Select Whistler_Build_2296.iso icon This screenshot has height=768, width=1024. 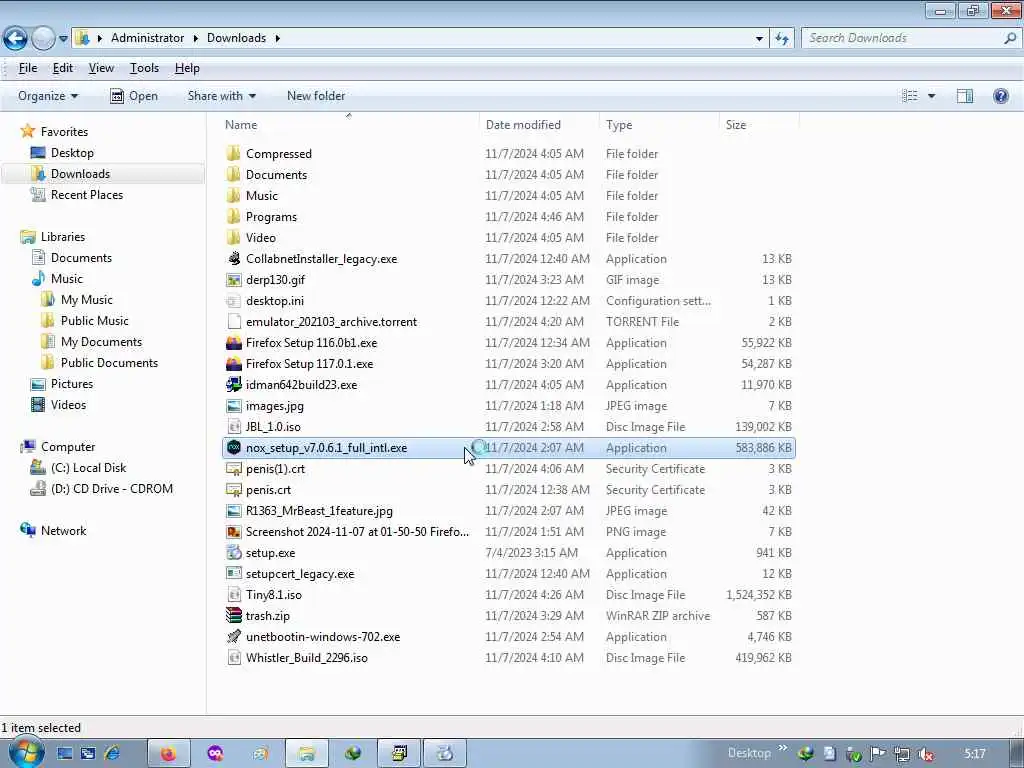[x=234, y=657]
